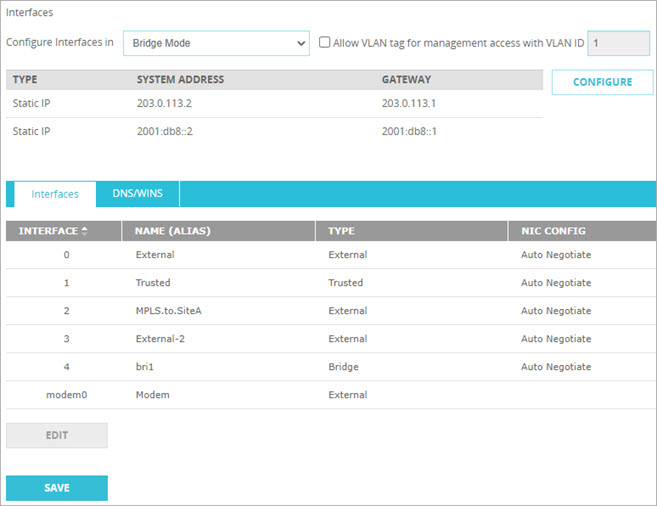Click the NIC CONFIG column header

(x=553, y=231)
